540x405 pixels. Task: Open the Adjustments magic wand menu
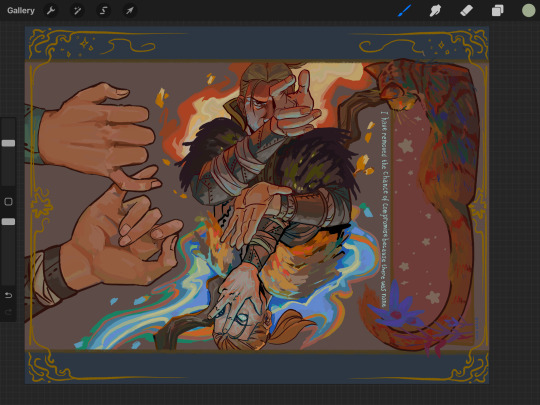pyautogui.click(x=77, y=11)
